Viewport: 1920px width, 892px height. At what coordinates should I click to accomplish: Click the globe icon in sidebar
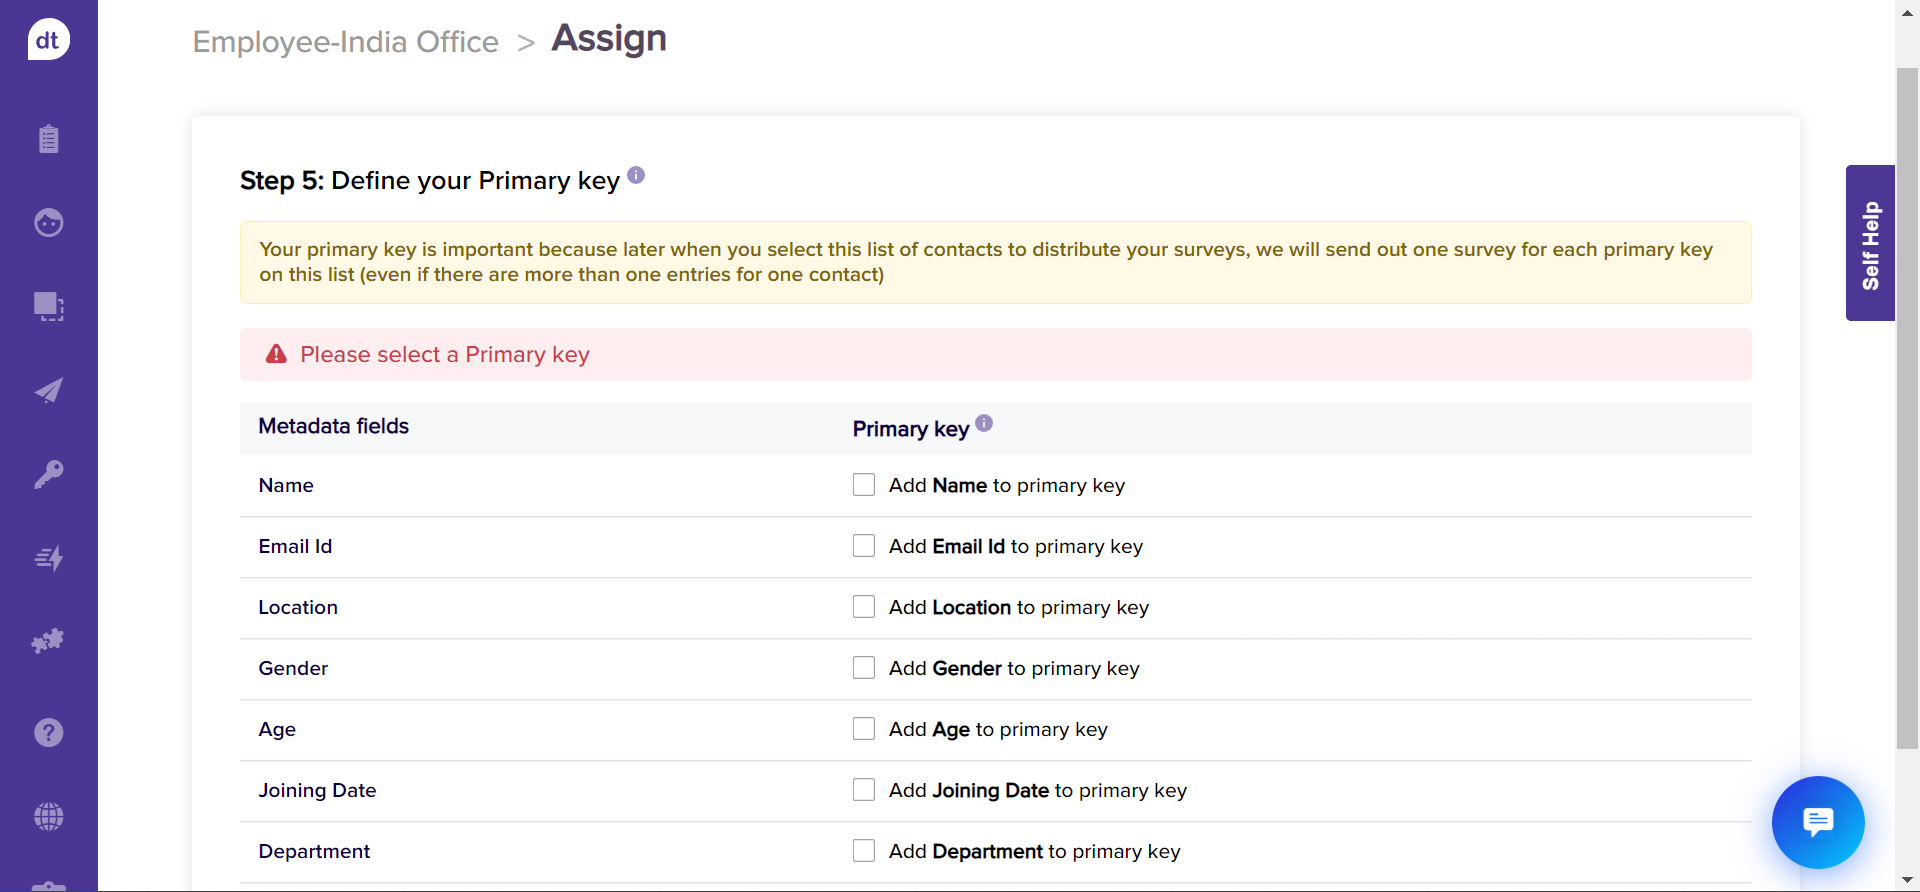(x=48, y=817)
